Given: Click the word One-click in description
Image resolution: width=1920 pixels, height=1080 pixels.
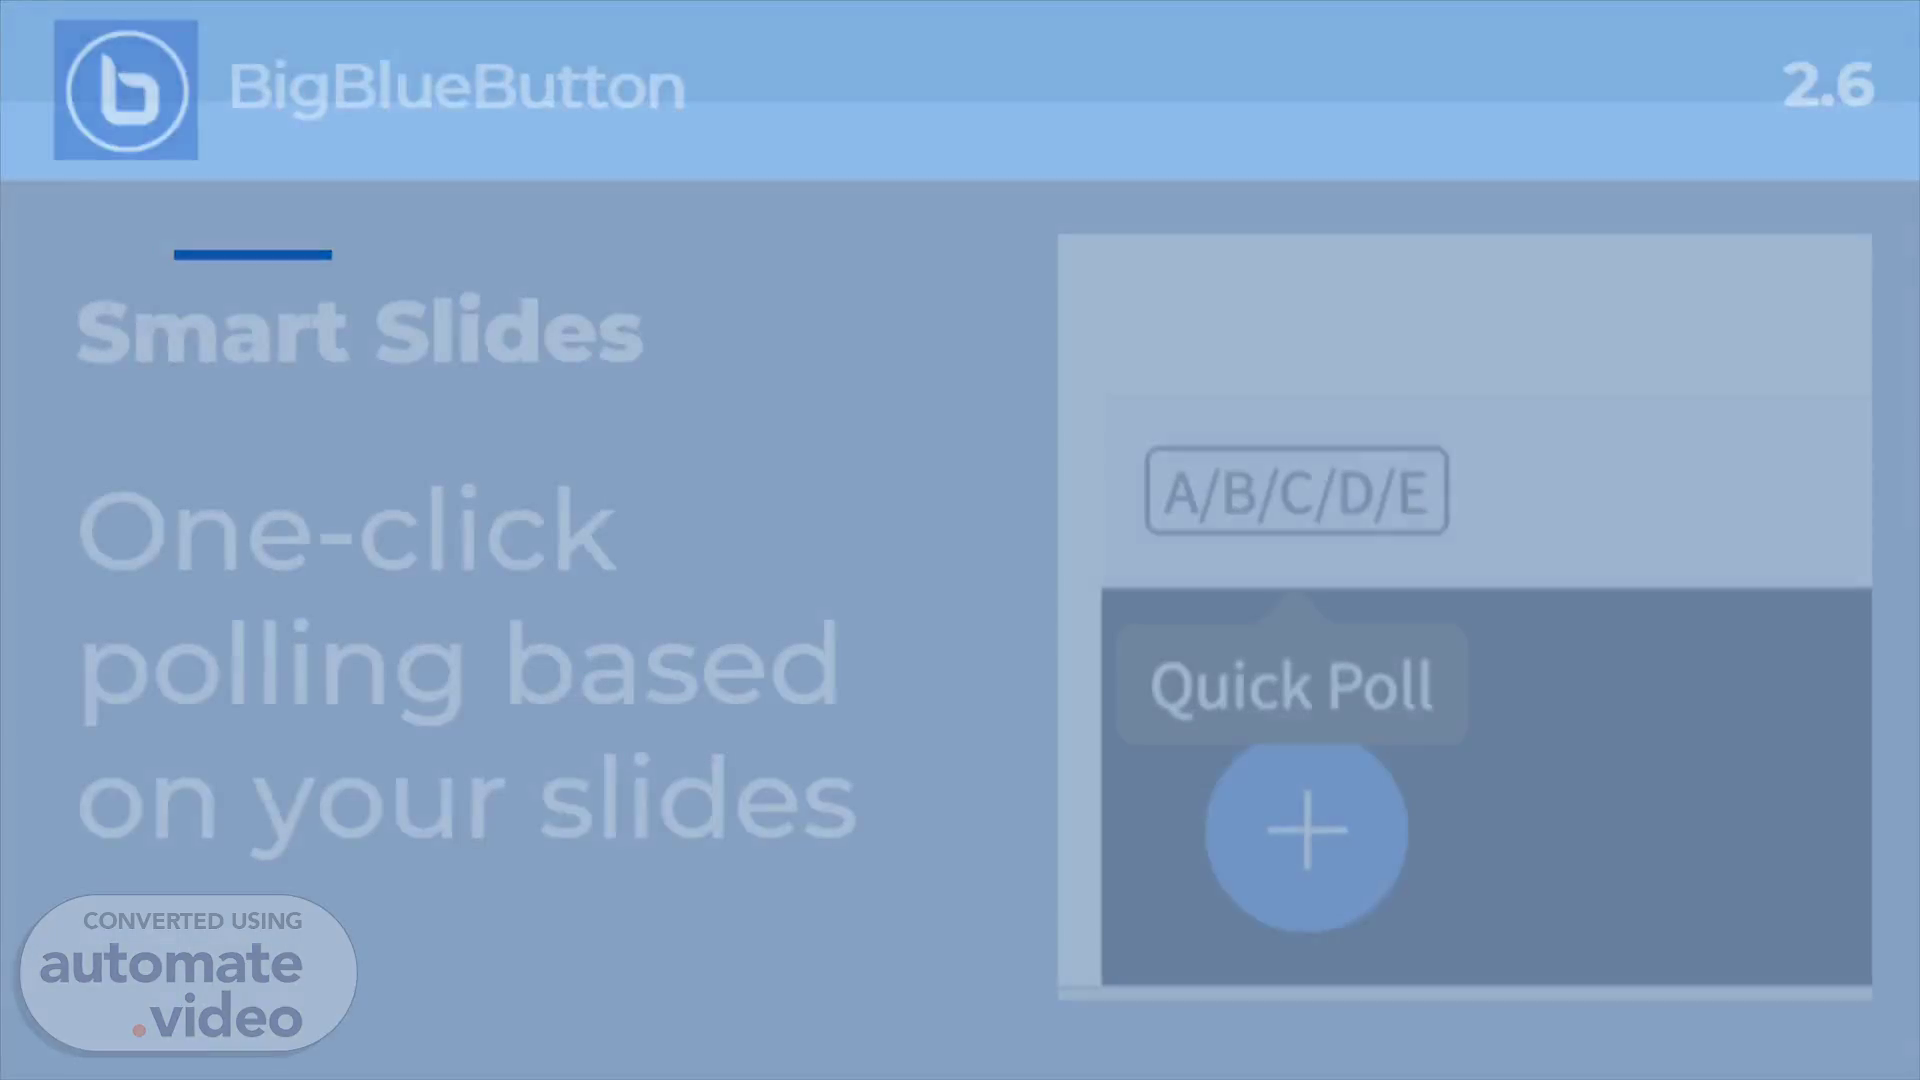Looking at the screenshot, I should pyautogui.click(x=346, y=531).
